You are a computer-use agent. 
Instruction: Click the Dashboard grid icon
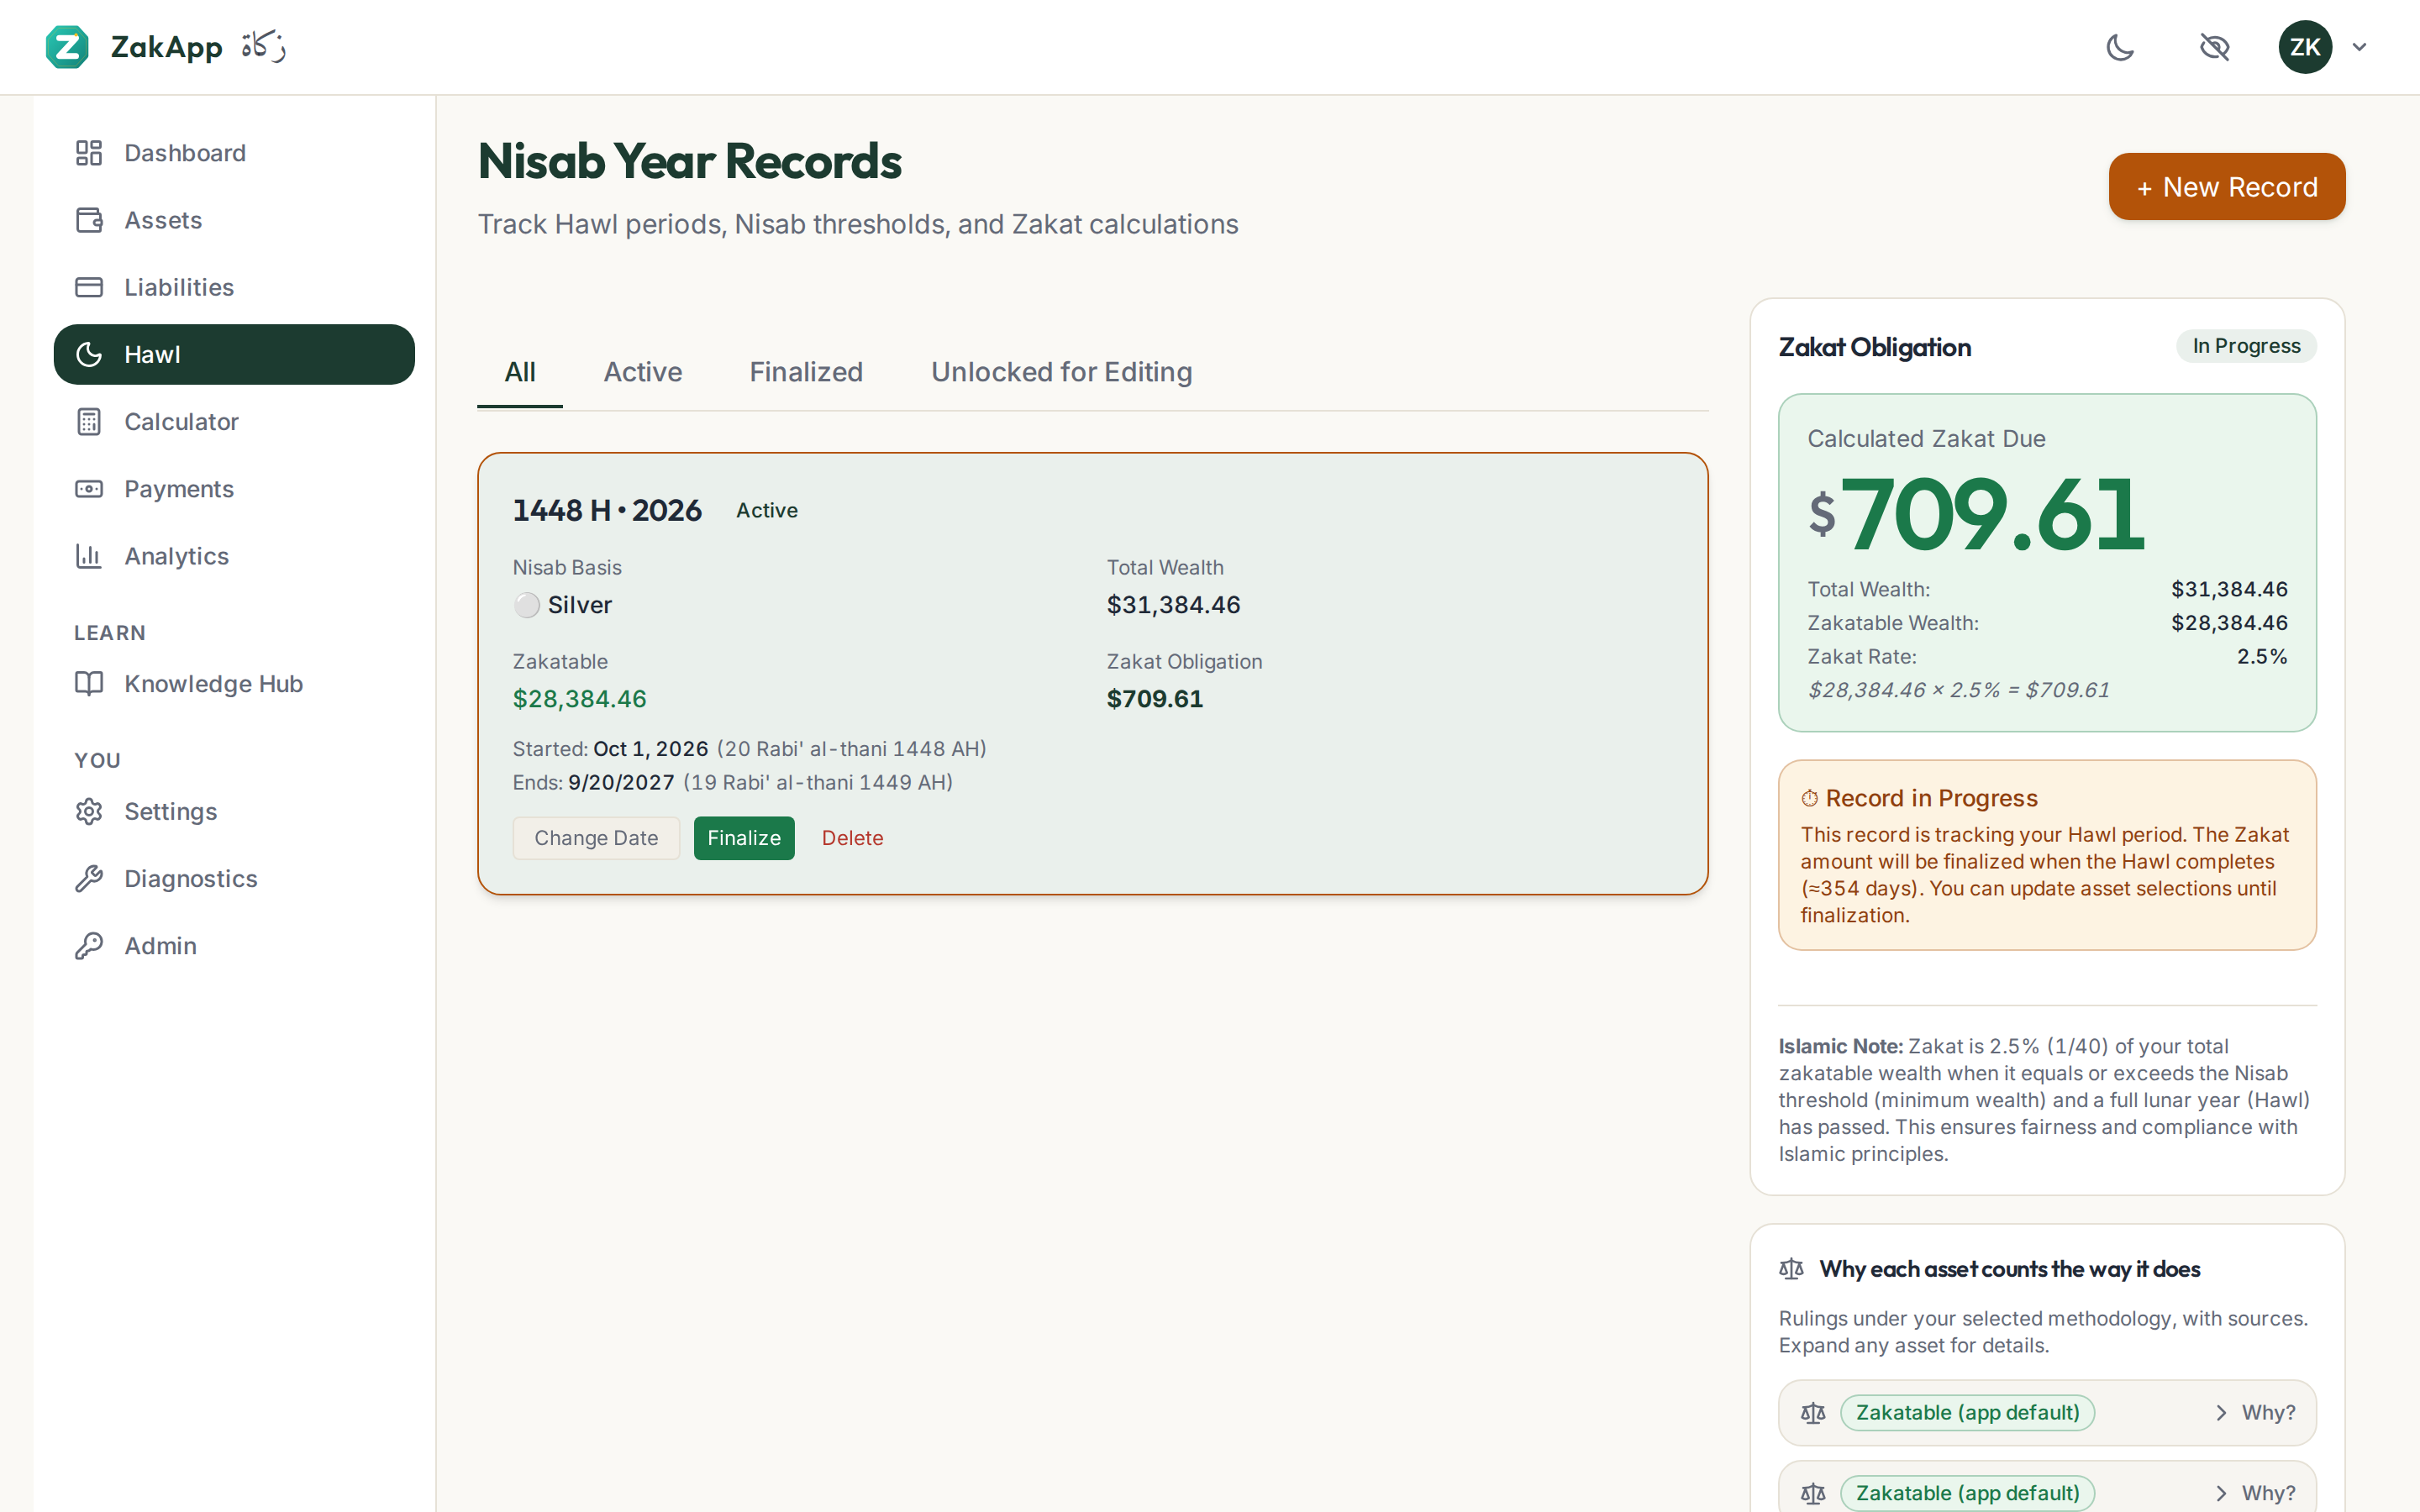coord(89,153)
